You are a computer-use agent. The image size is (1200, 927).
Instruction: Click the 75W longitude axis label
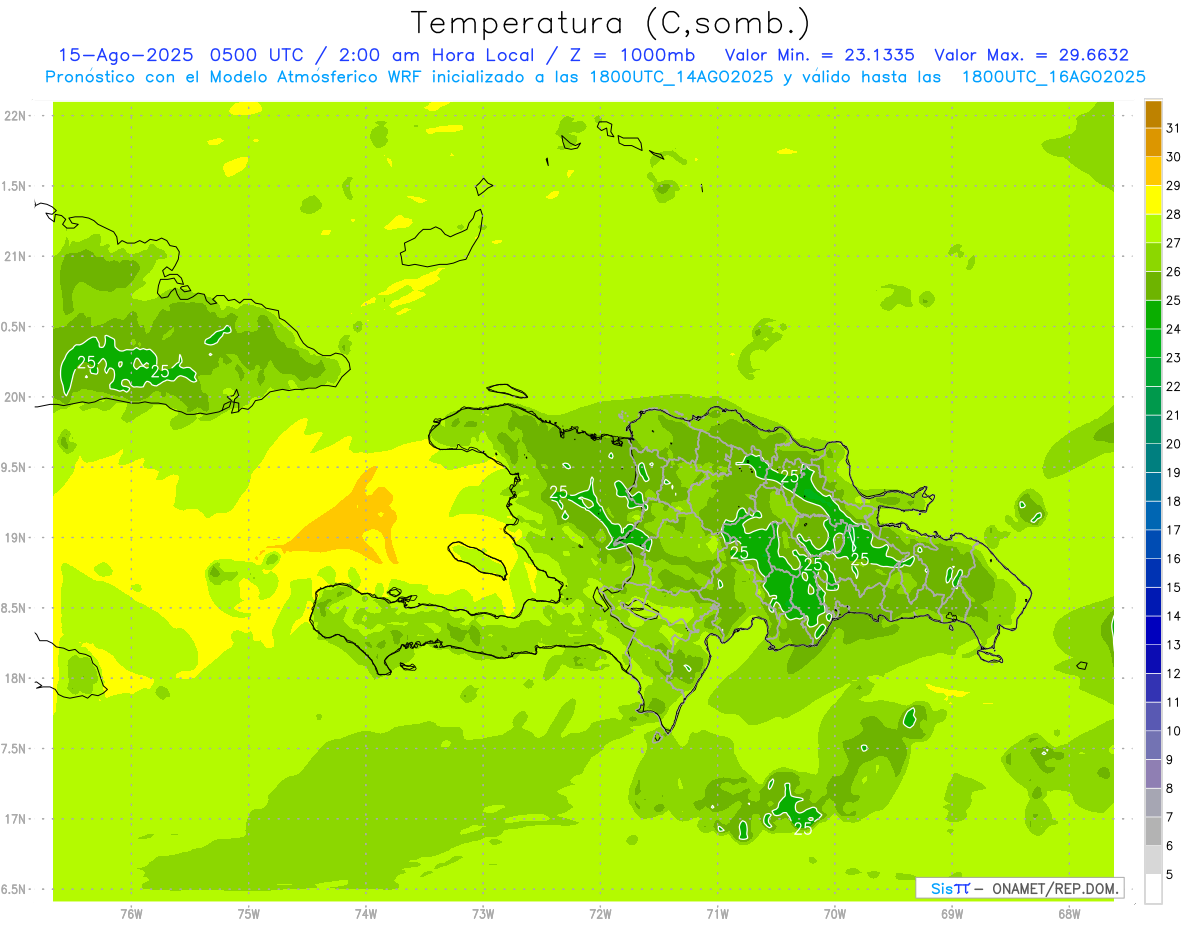[x=249, y=914]
